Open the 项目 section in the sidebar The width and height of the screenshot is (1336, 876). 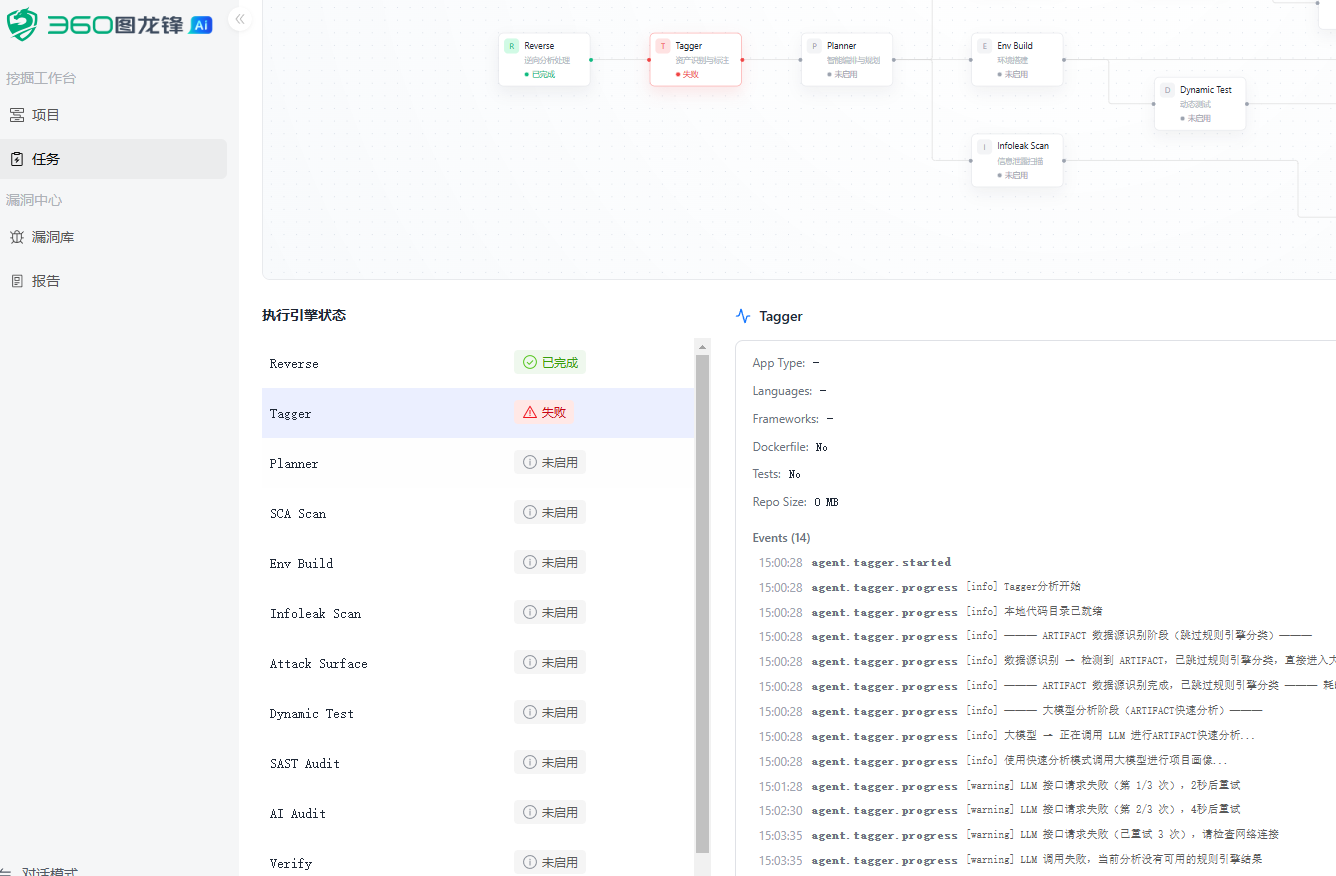tap(113, 115)
